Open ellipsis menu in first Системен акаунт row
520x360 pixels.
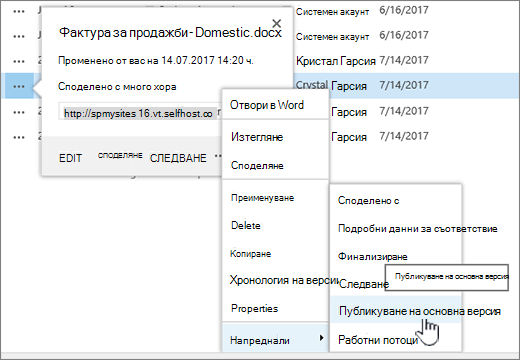(19, 11)
